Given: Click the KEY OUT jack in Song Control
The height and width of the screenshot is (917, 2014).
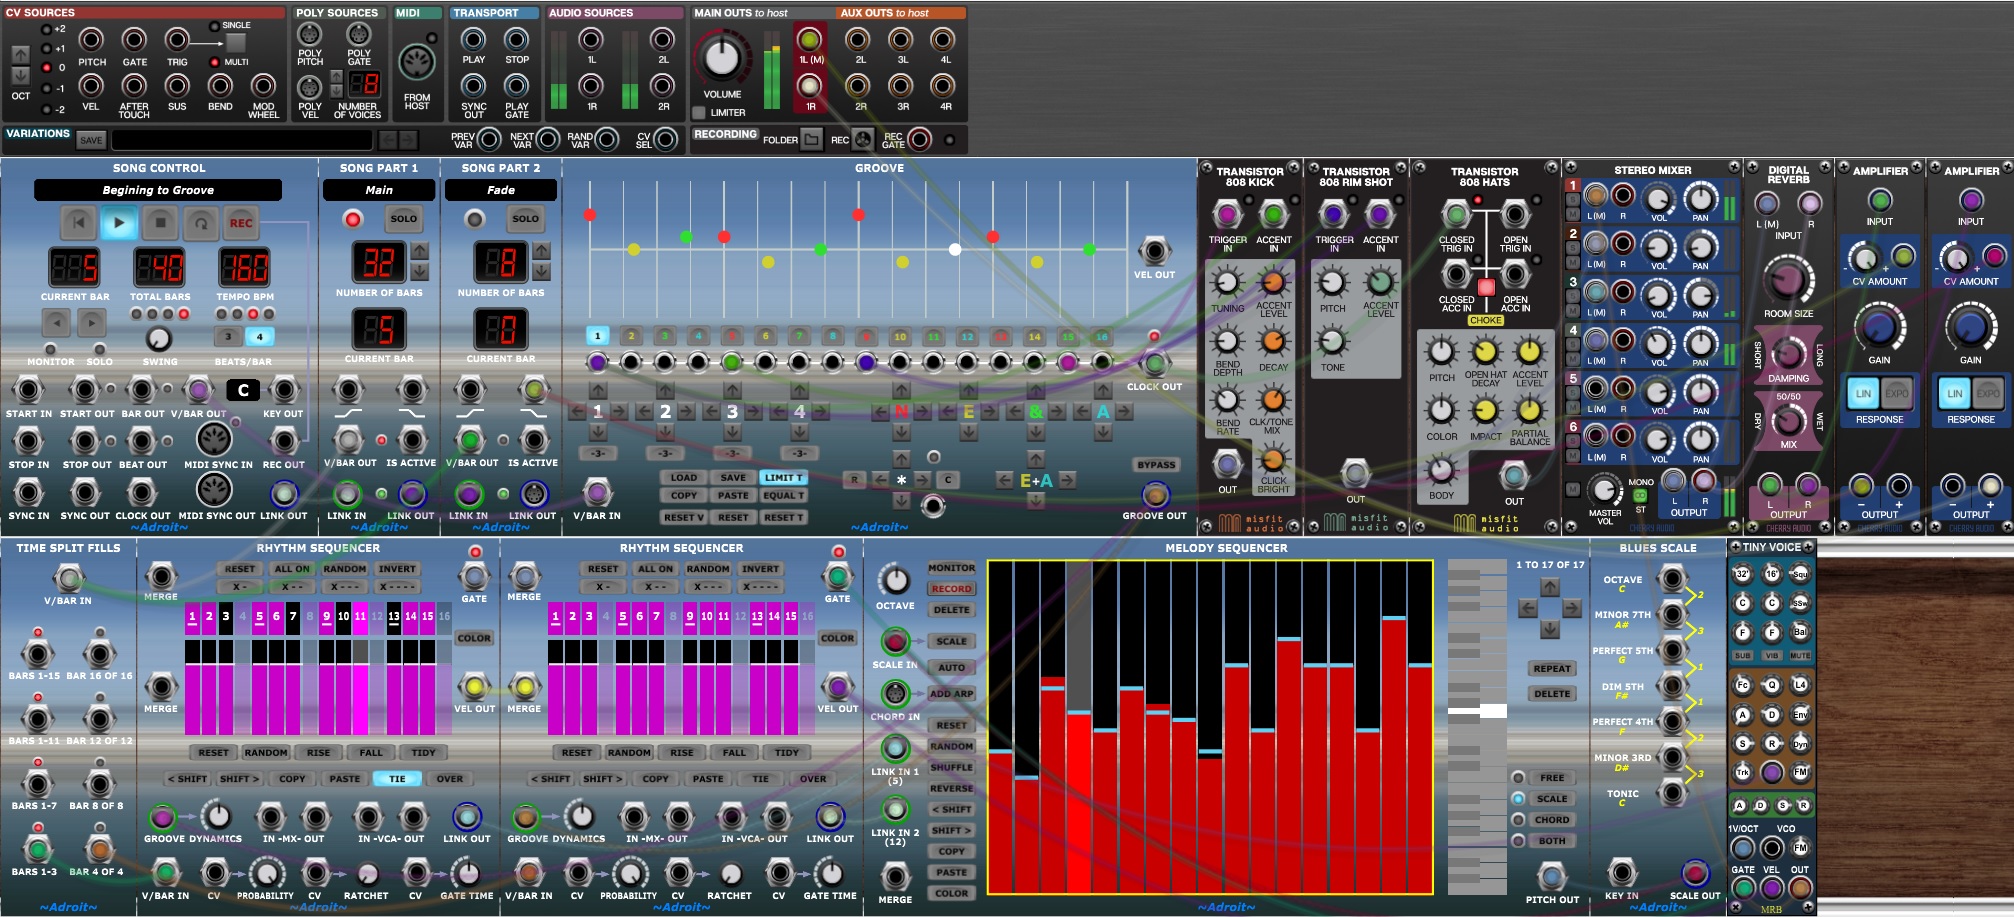Looking at the screenshot, I should (x=284, y=390).
